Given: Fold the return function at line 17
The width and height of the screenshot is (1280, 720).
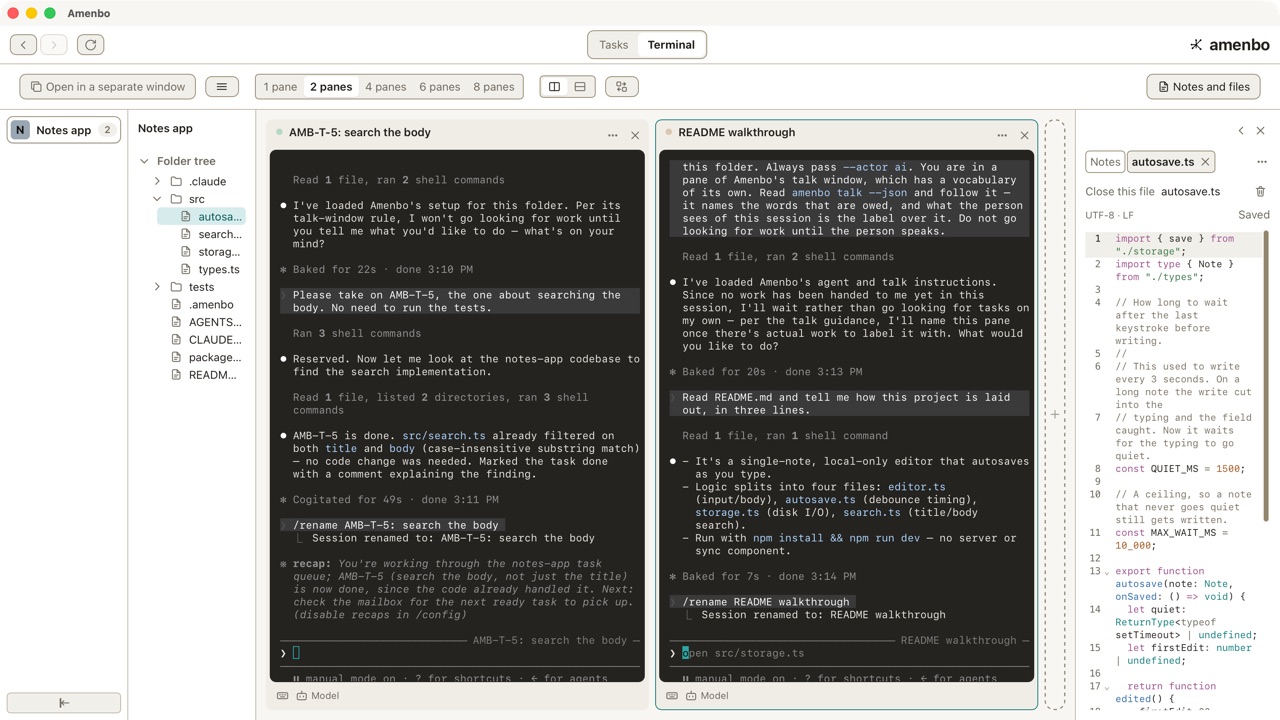Looking at the screenshot, I should click(x=1107, y=687).
